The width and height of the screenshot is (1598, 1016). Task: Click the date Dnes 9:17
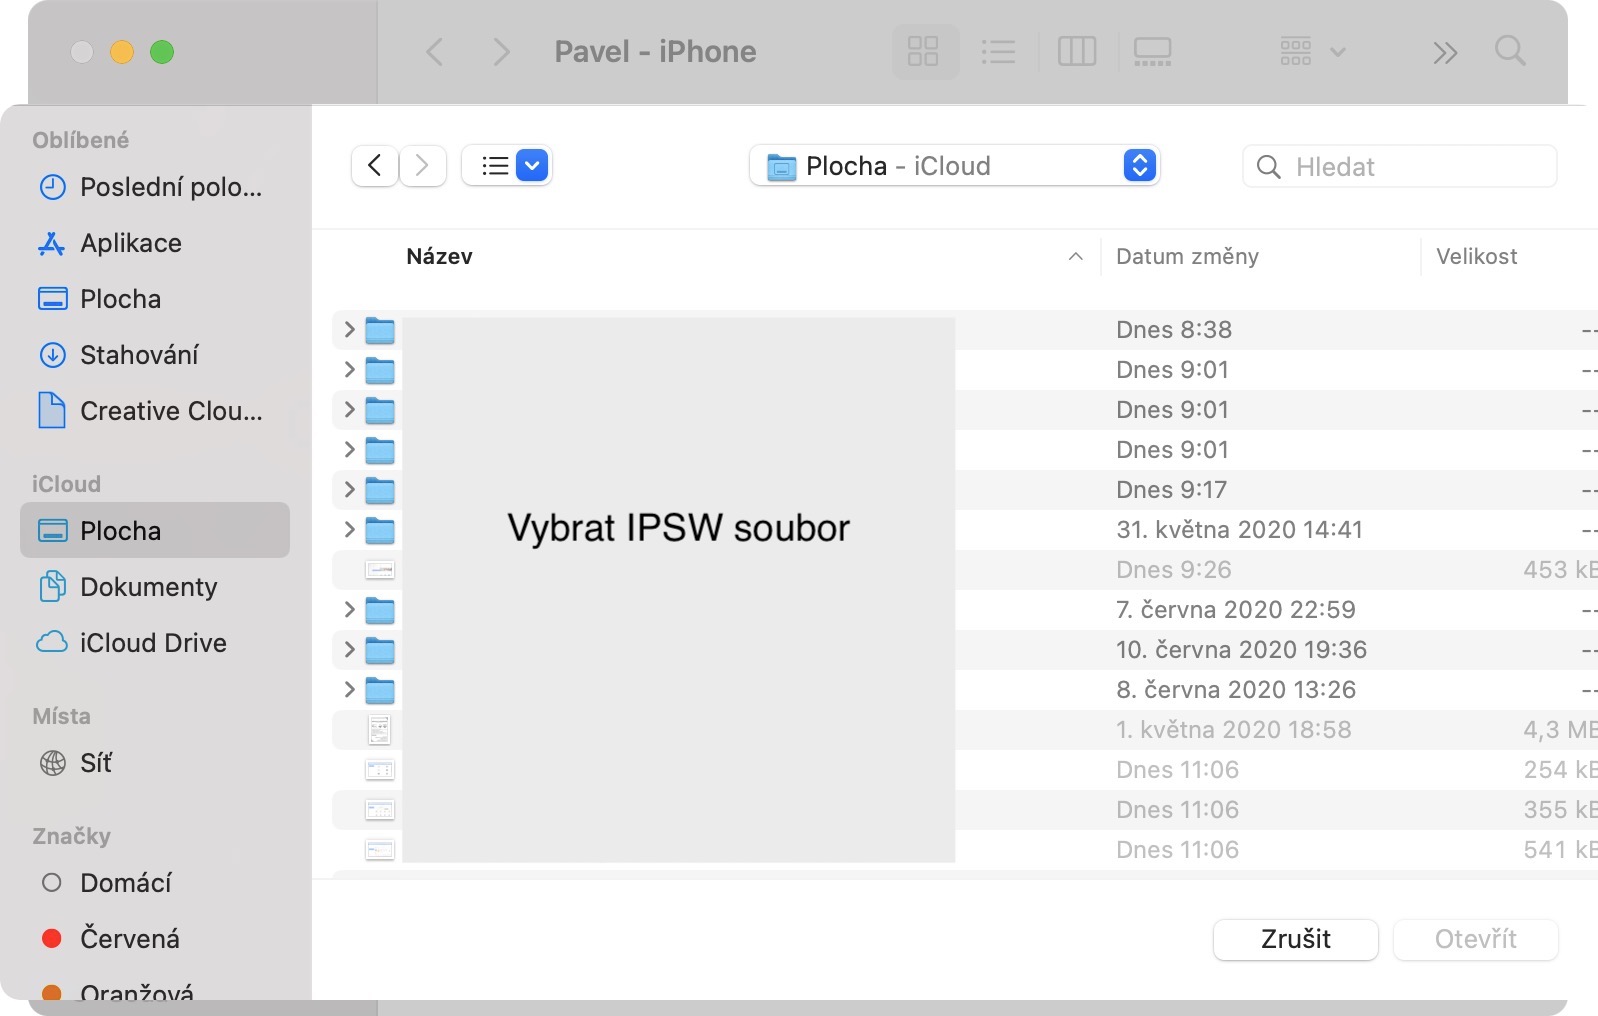(x=1171, y=490)
